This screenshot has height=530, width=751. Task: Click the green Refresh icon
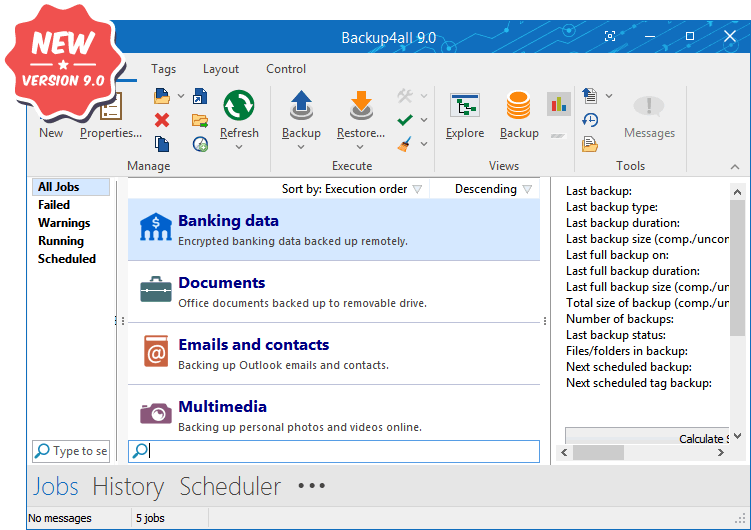[239, 105]
